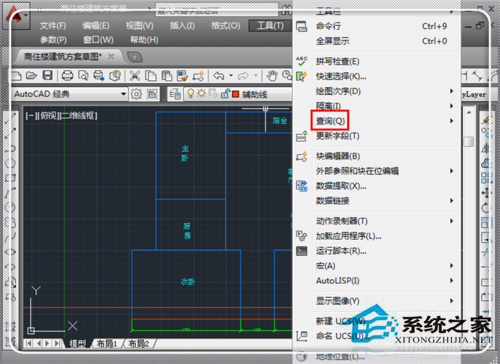The width and height of the screenshot is (500, 364).
Task: Select the Circle draw tool
Action: (10, 207)
